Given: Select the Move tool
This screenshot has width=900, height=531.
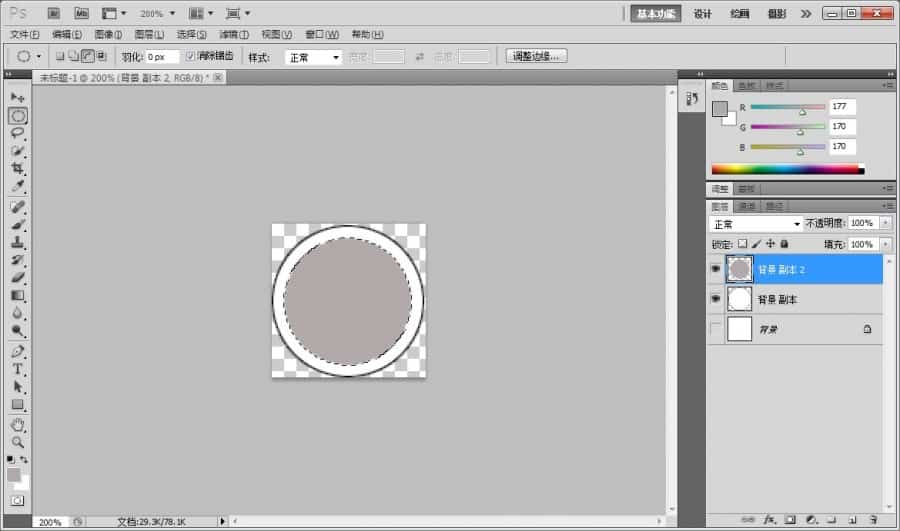Looking at the screenshot, I should pyautogui.click(x=17, y=97).
